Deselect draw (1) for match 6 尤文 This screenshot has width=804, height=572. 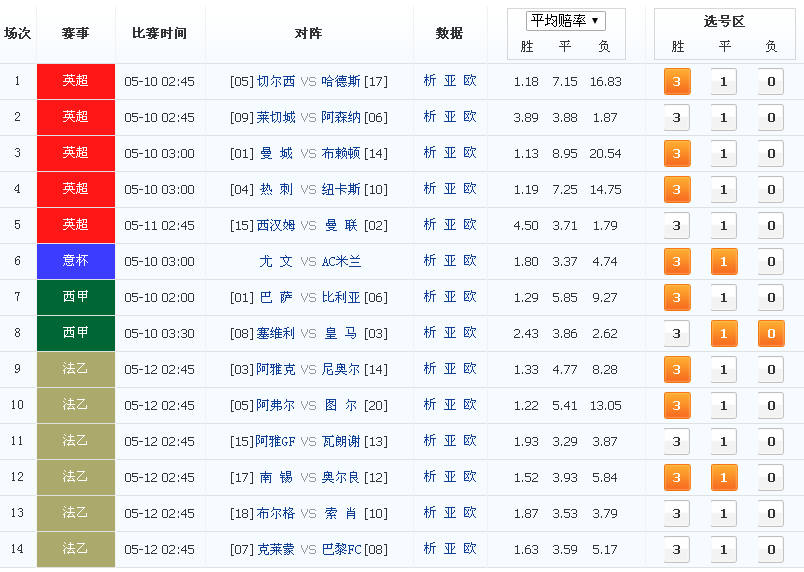tap(724, 262)
